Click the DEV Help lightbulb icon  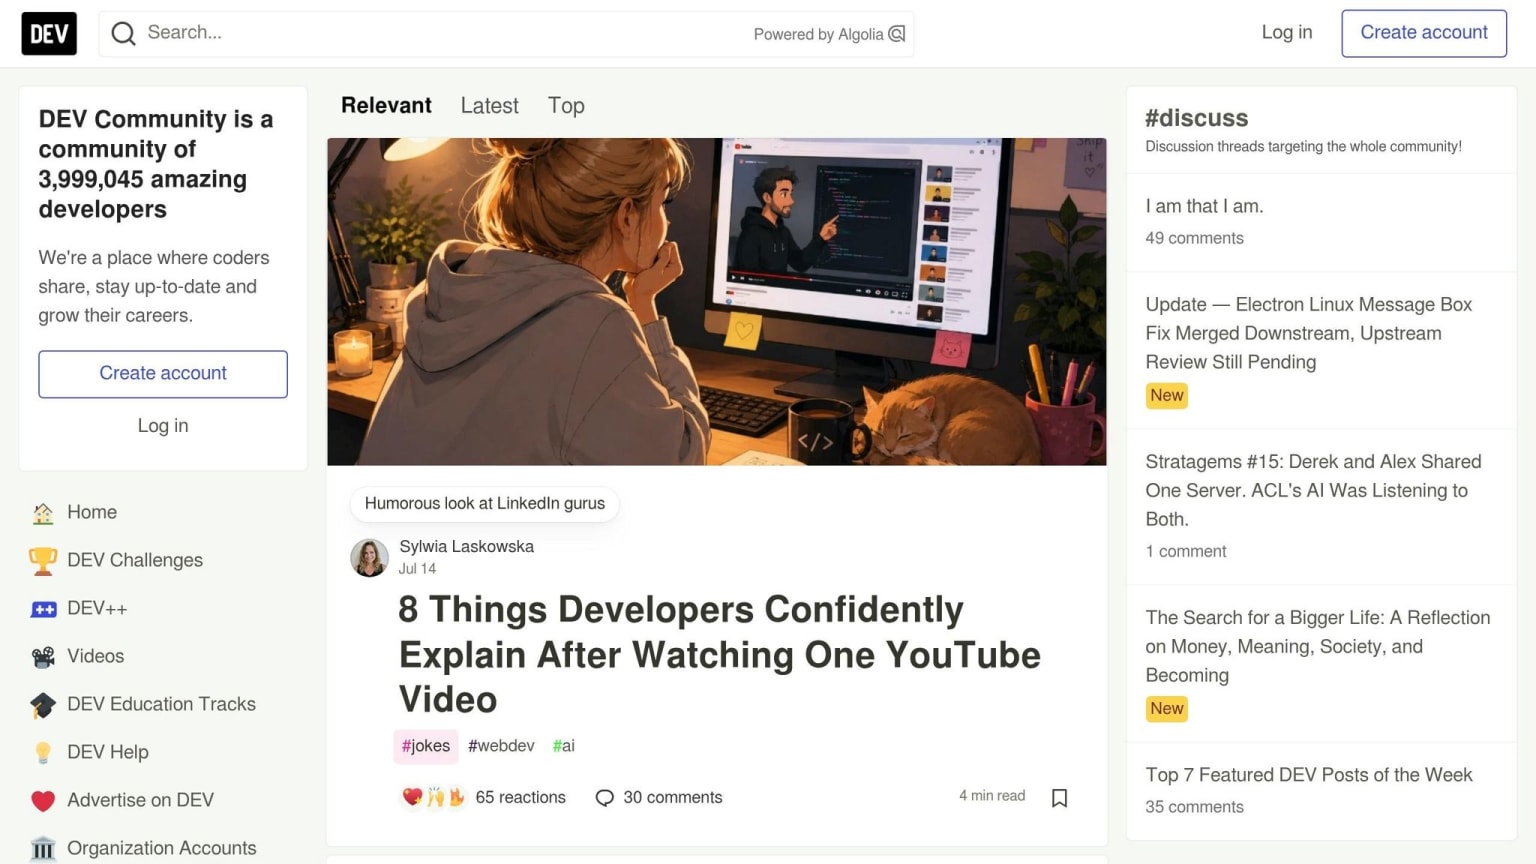[43, 752]
